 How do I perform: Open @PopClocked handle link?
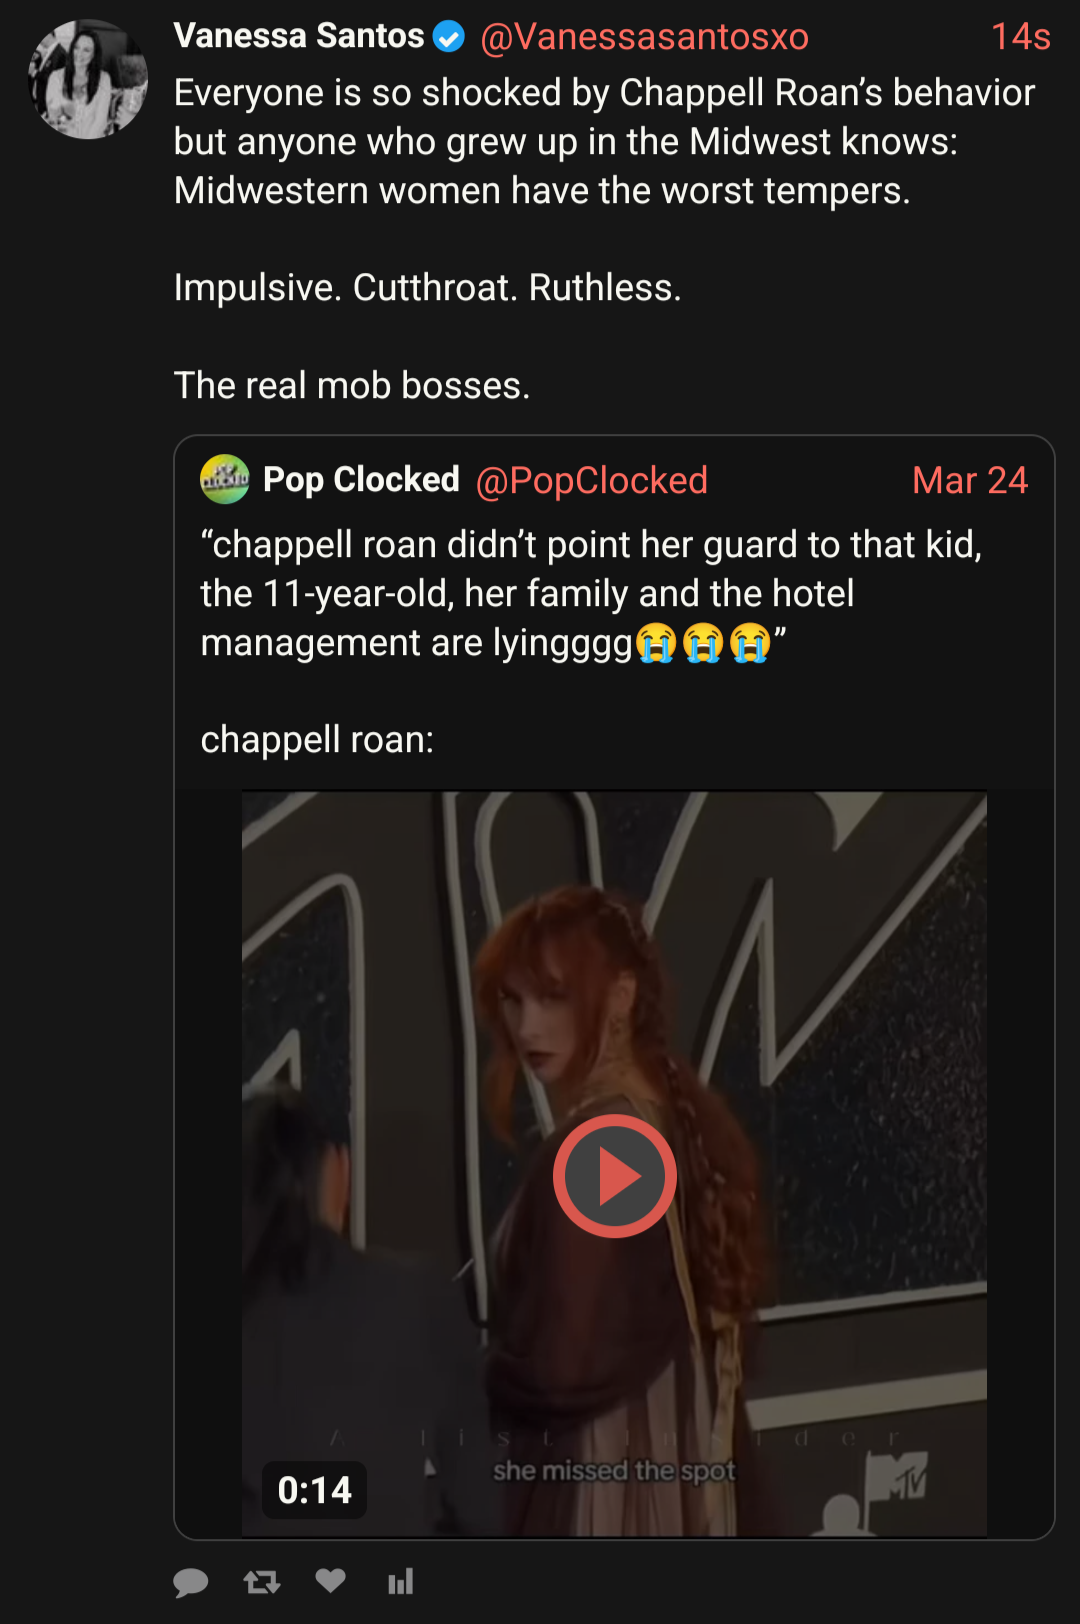pyautogui.click(x=591, y=481)
